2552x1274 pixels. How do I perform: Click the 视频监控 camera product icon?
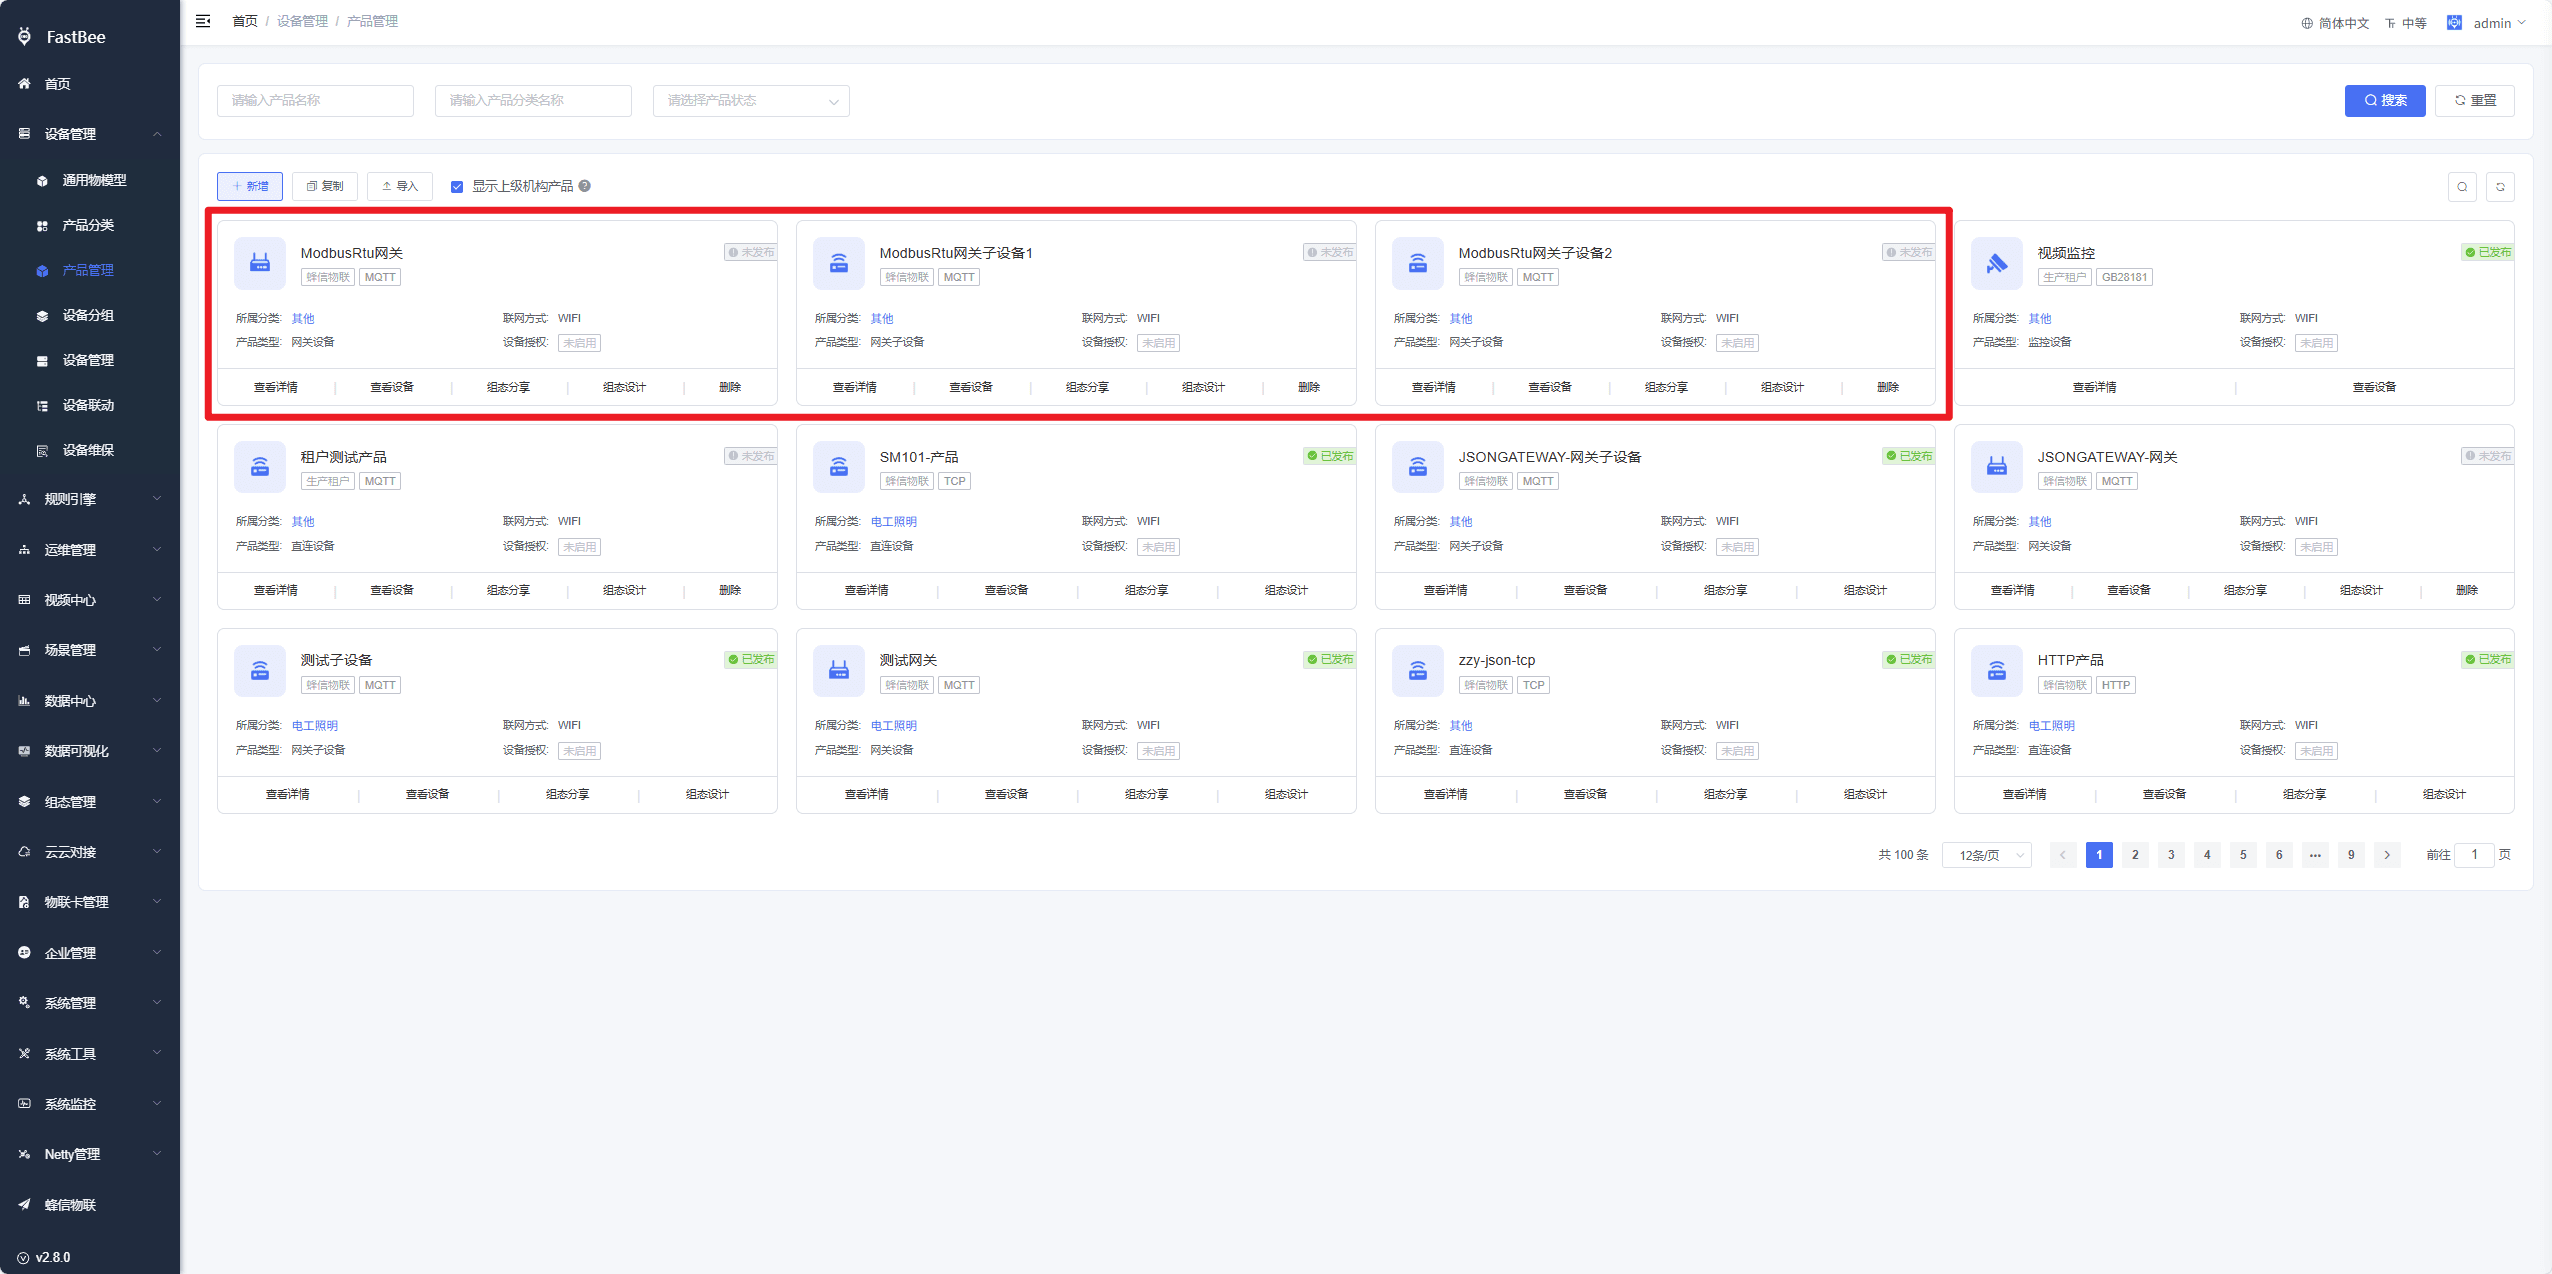pyautogui.click(x=1996, y=263)
